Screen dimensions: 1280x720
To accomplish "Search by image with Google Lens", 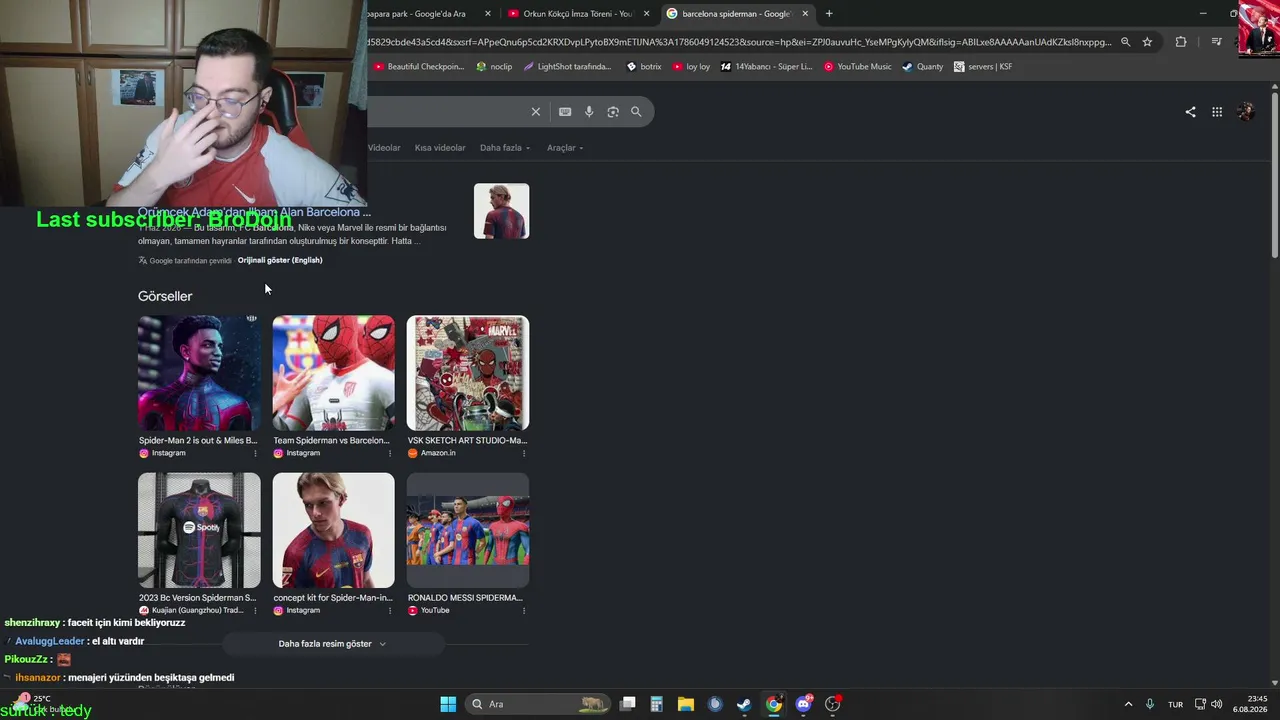I will pyautogui.click(x=613, y=112).
